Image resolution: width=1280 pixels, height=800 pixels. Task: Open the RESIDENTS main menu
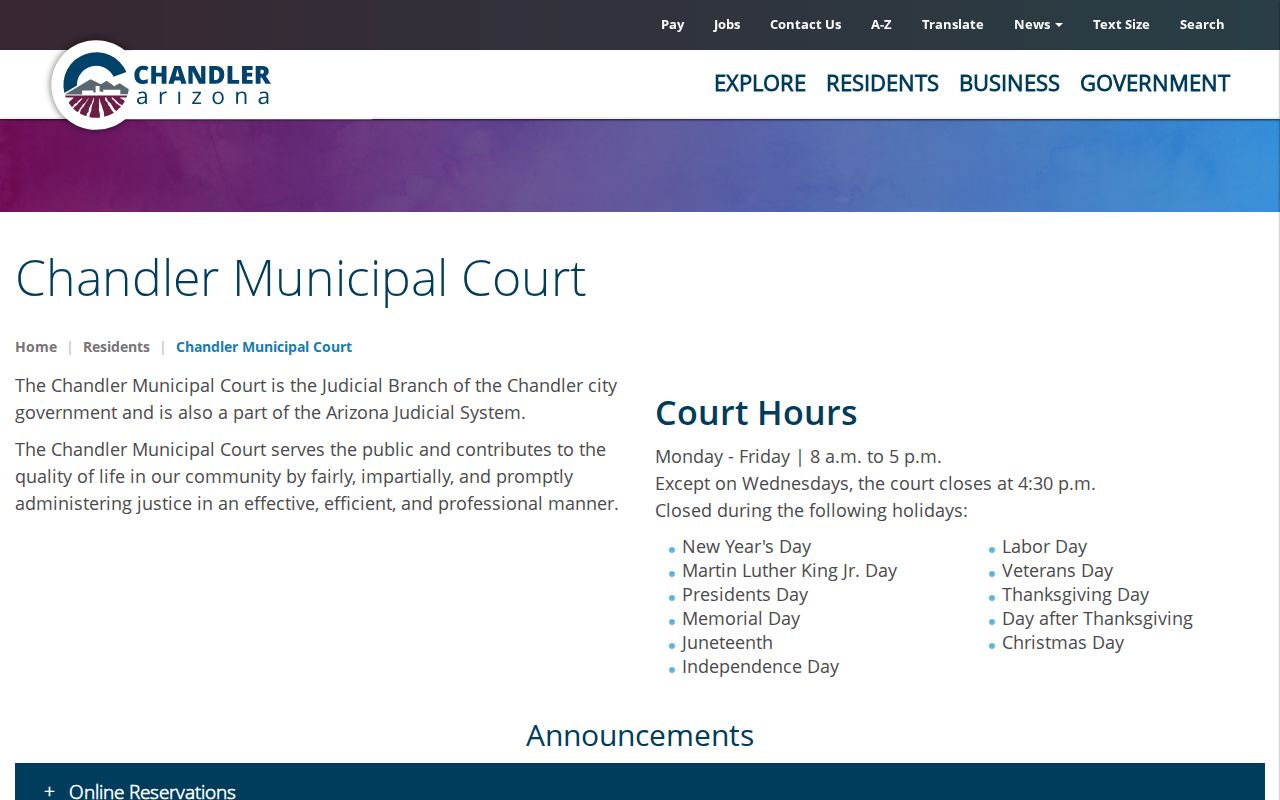882,83
